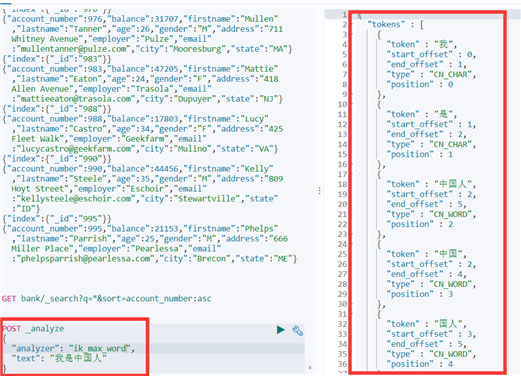Image resolution: width=521 pixels, height=376 pixels.
Task: Click line number 18 in the output gutter
Action: coord(342,184)
